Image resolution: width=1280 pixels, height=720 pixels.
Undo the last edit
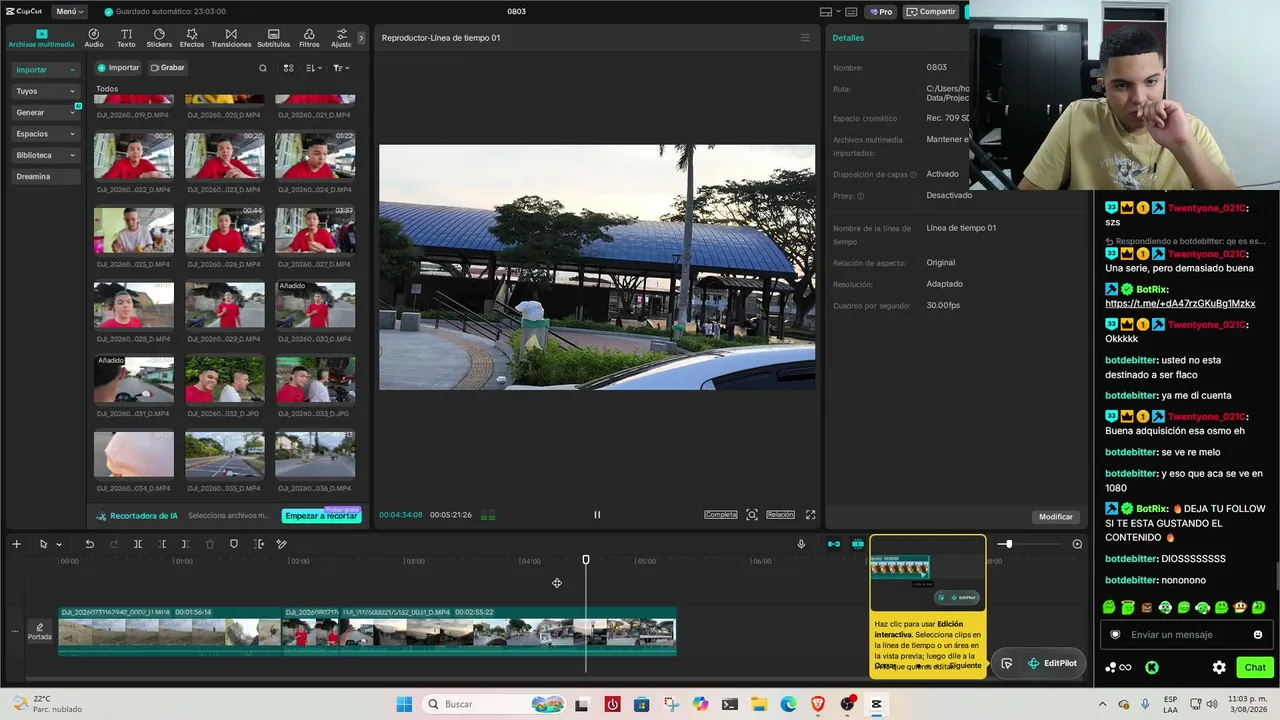(89, 544)
